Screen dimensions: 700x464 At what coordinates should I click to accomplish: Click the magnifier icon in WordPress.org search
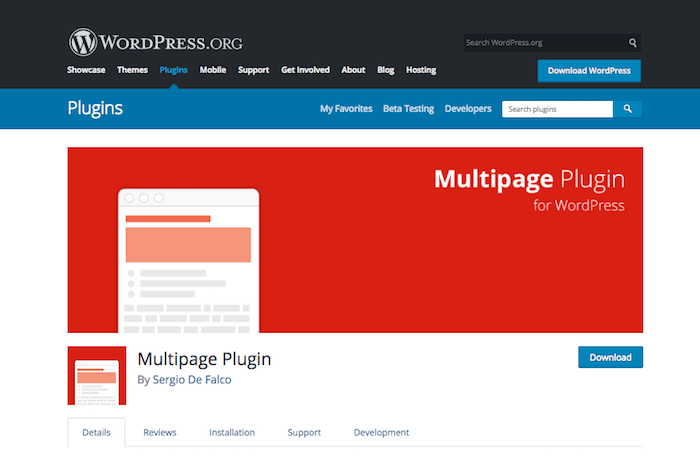point(633,43)
